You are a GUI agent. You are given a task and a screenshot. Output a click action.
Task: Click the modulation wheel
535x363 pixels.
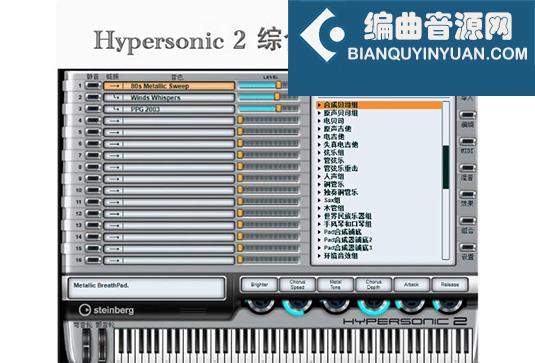102,346
